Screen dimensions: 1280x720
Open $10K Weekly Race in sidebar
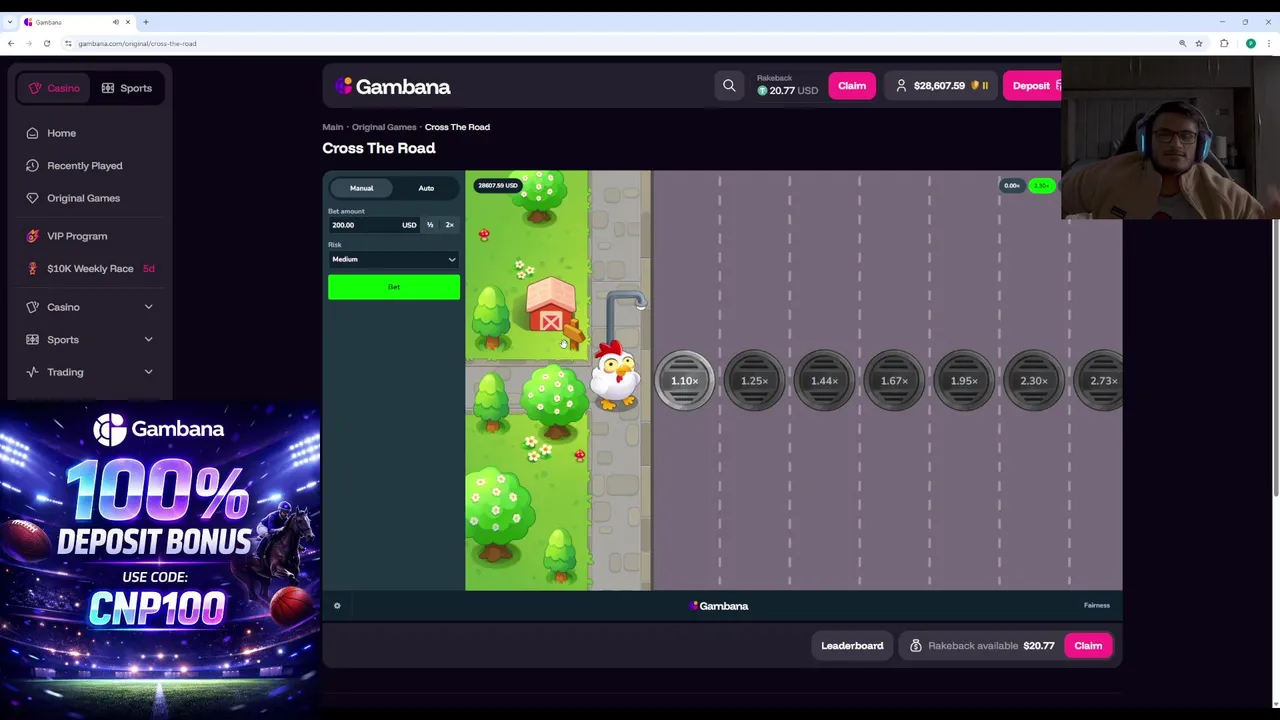pyautogui.click(x=90, y=269)
